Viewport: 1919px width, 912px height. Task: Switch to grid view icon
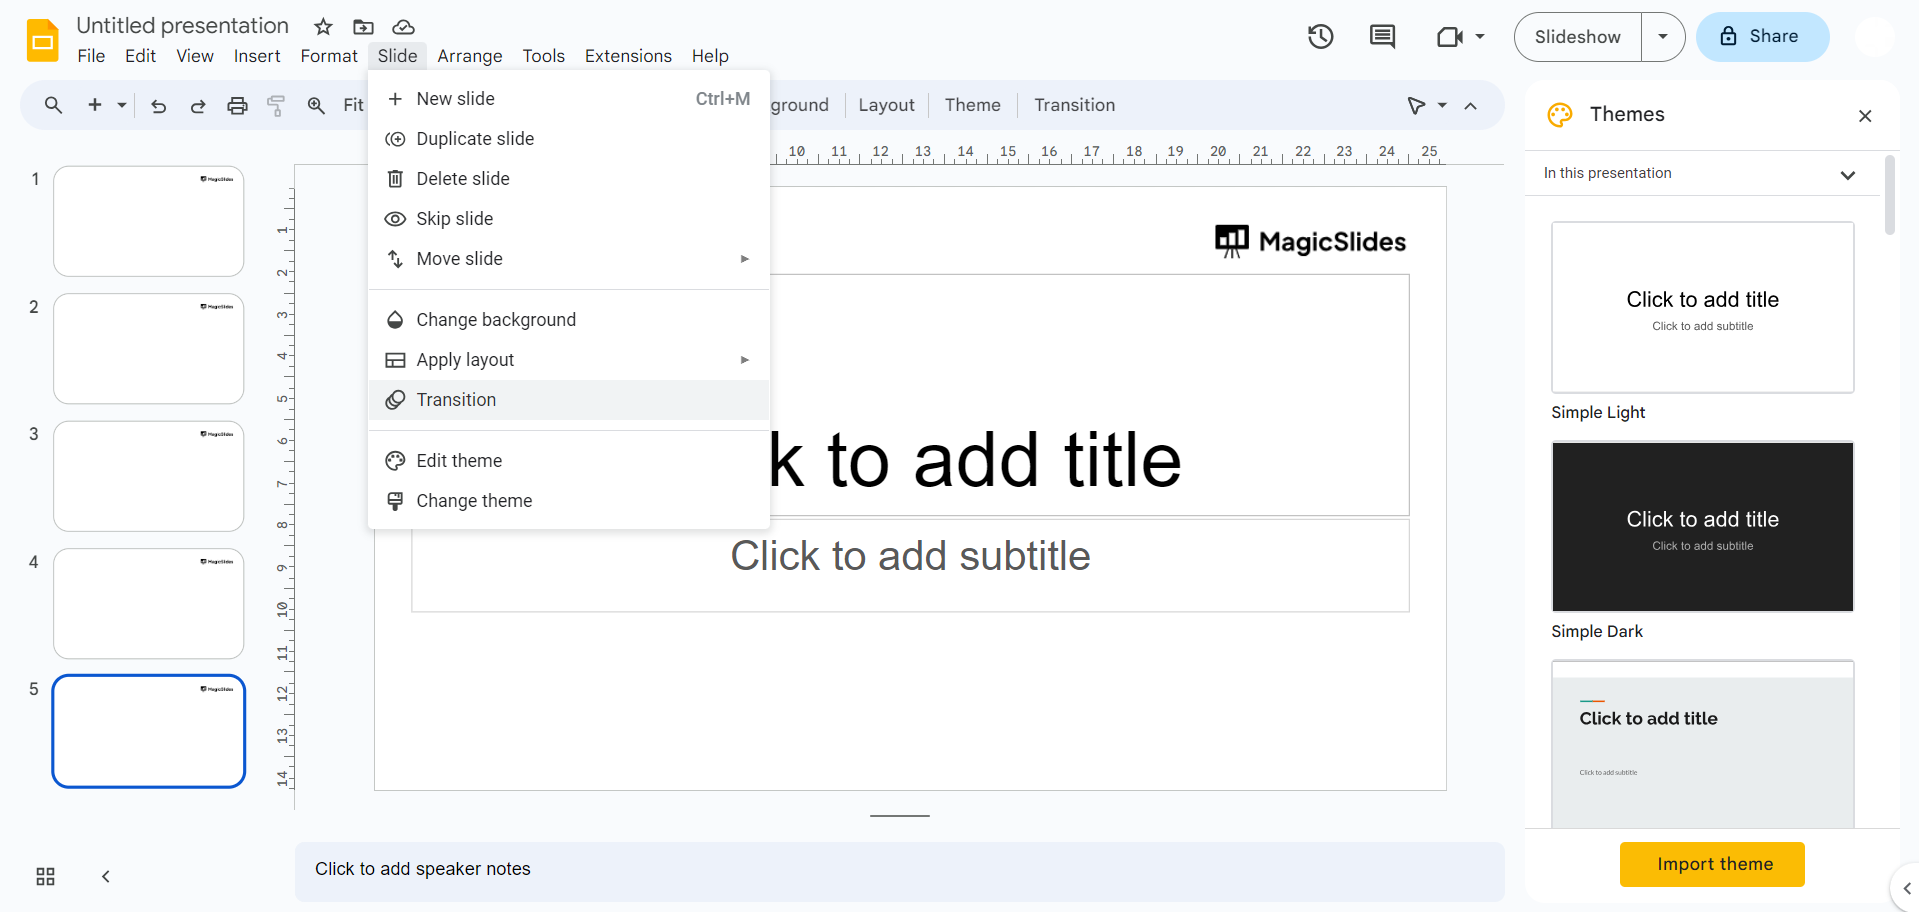click(x=45, y=877)
